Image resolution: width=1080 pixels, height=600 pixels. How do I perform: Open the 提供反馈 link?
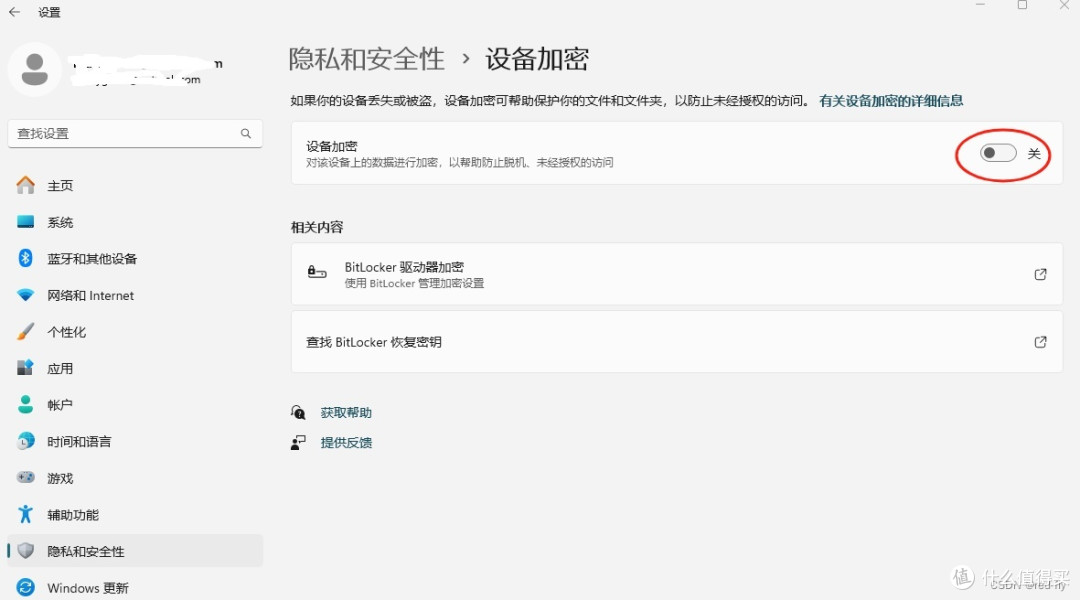tap(346, 442)
